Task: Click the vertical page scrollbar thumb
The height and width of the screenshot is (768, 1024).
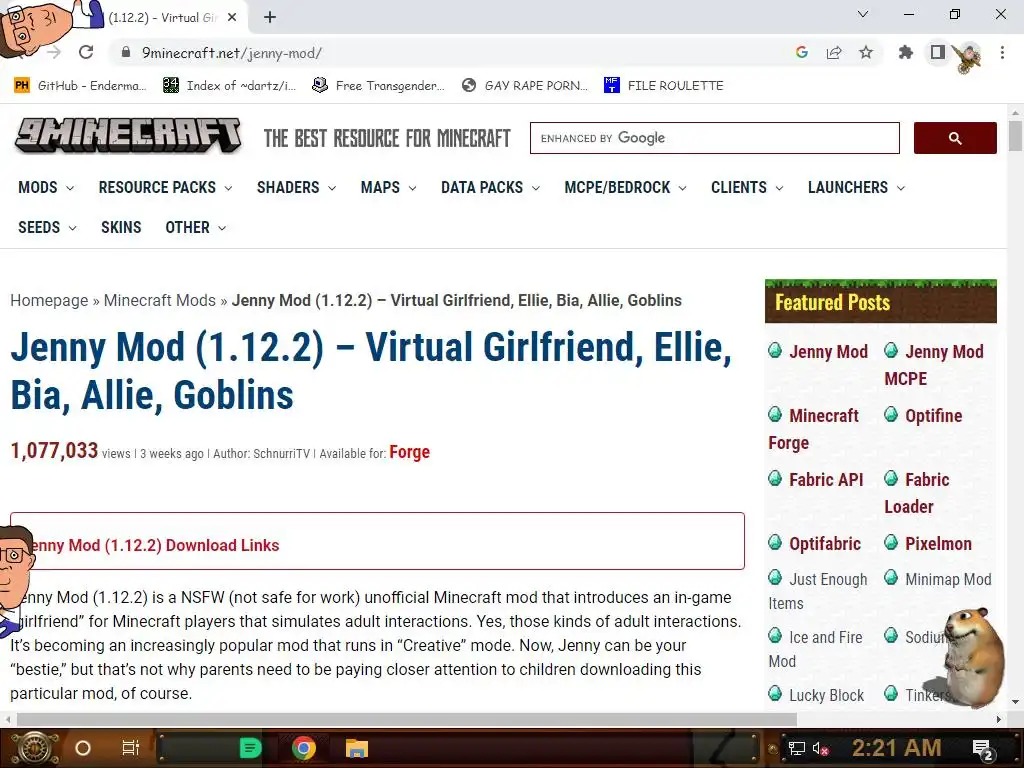Action: [x=1015, y=135]
